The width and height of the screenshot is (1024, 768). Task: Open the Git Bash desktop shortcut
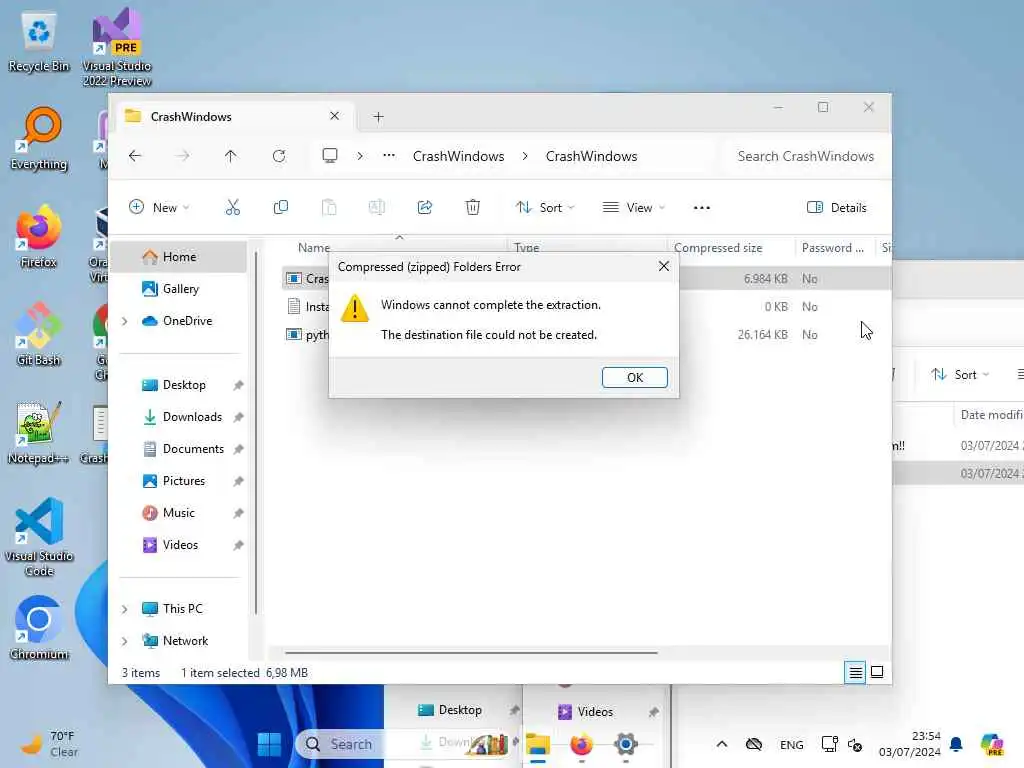39,334
